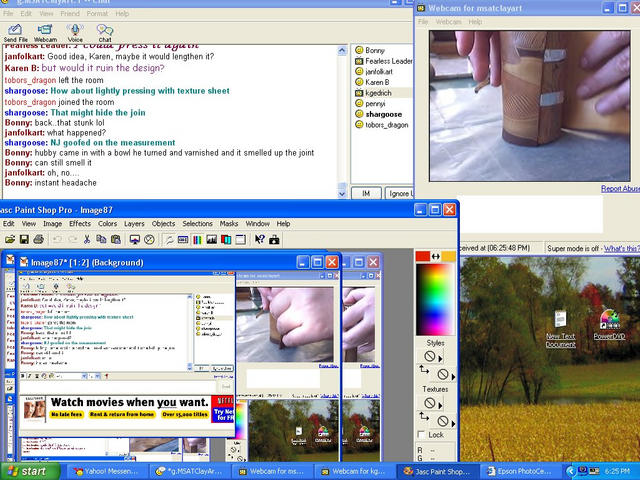Click the Ignore User button
Screen dimensions: 640x480
click(399, 193)
